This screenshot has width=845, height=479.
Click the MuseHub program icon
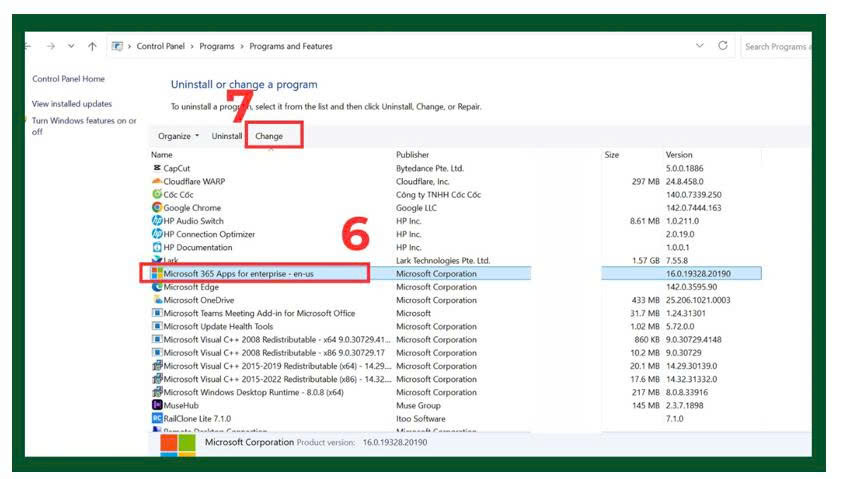[157, 405]
